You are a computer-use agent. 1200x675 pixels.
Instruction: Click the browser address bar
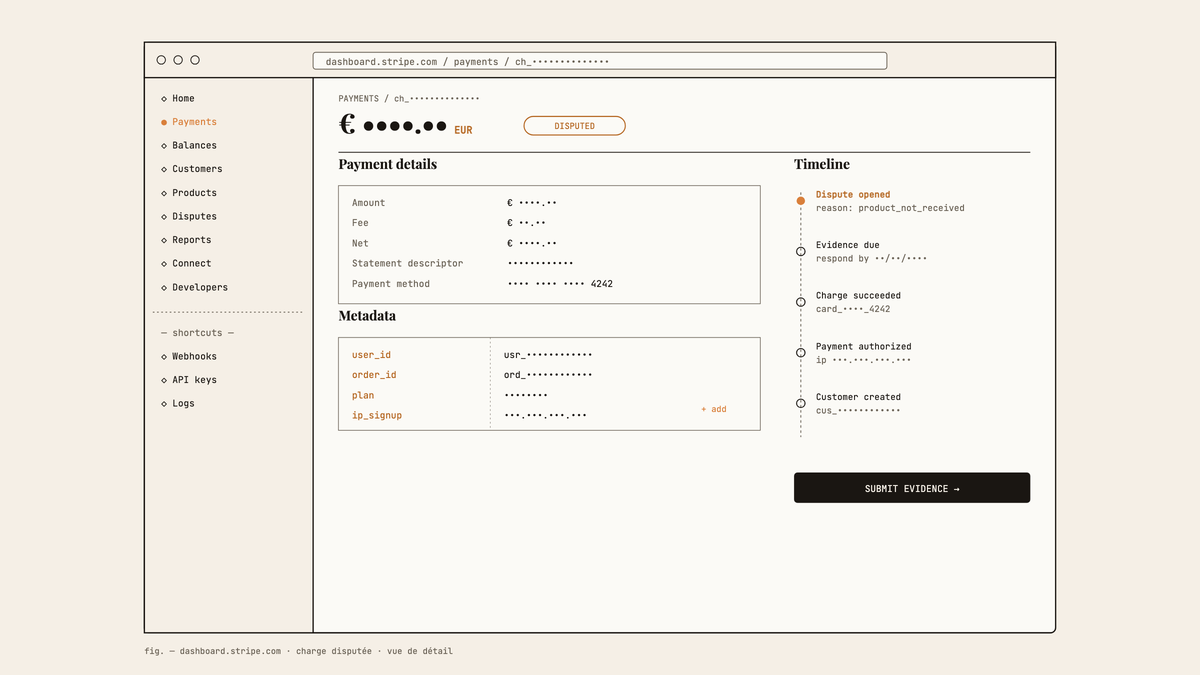point(600,61)
